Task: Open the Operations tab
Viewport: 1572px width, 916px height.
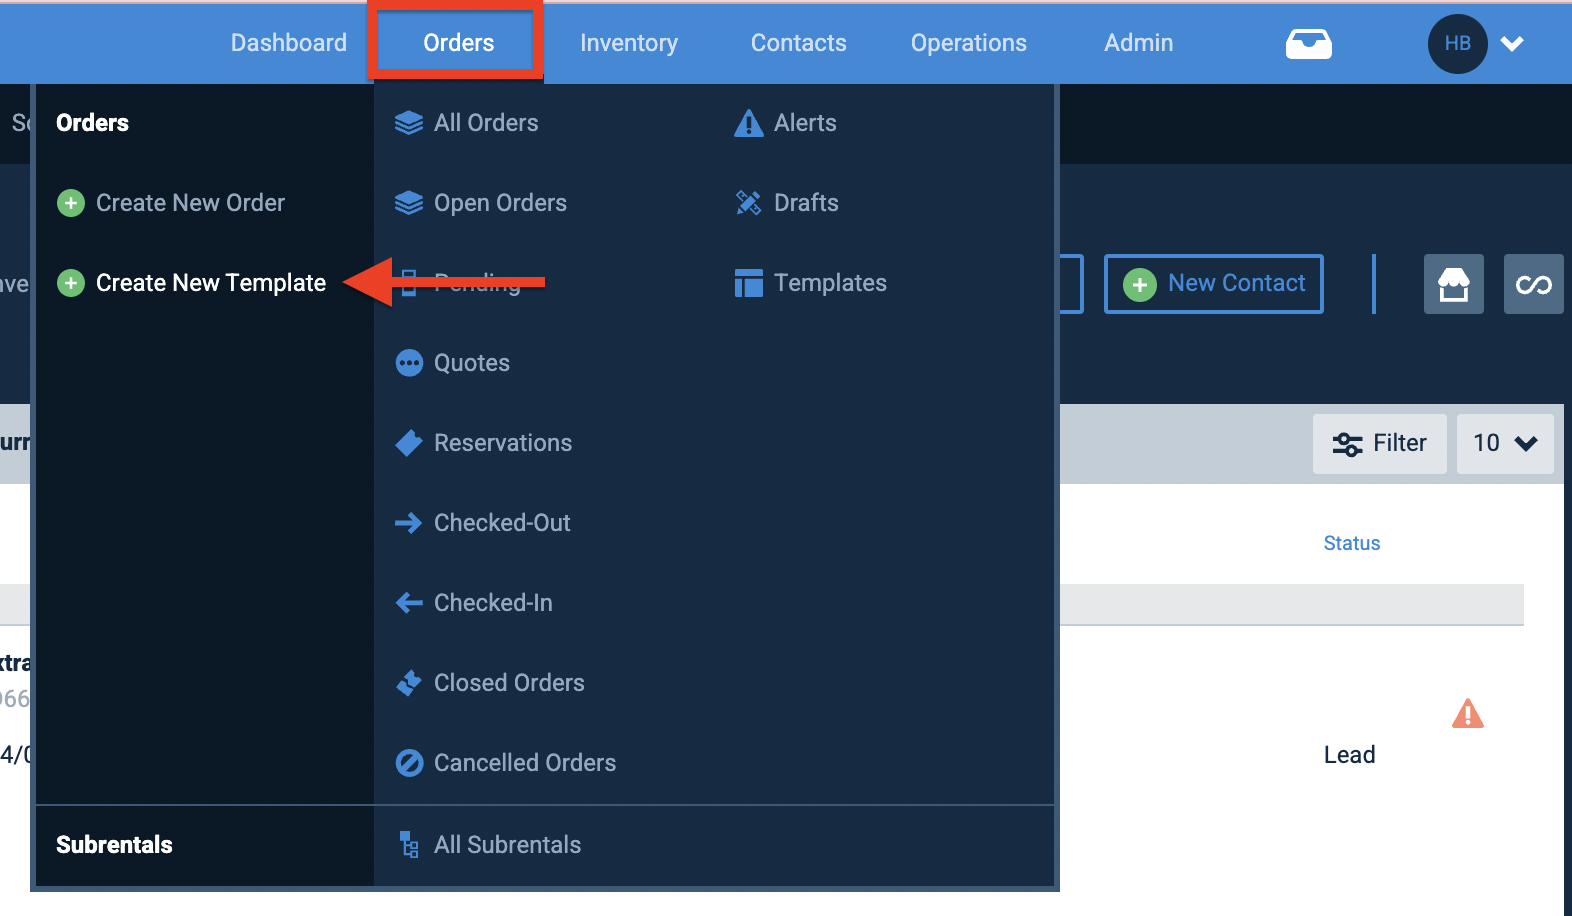Action: [968, 43]
